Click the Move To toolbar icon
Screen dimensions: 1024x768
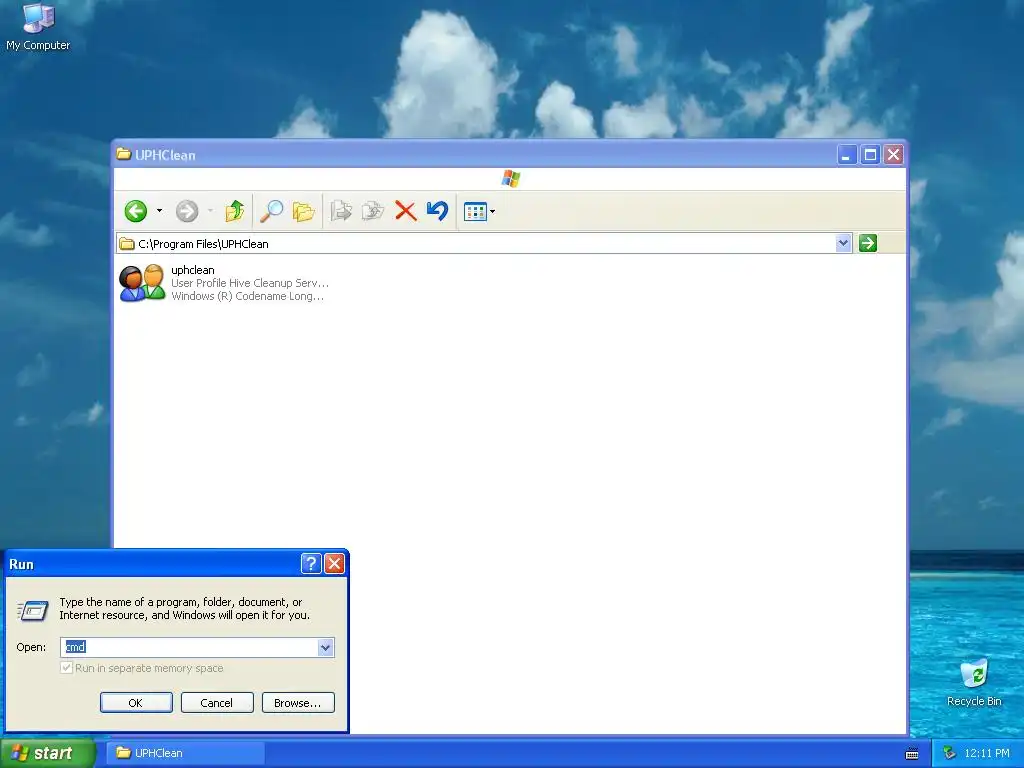pyautogui.click(x=341, y=211)
